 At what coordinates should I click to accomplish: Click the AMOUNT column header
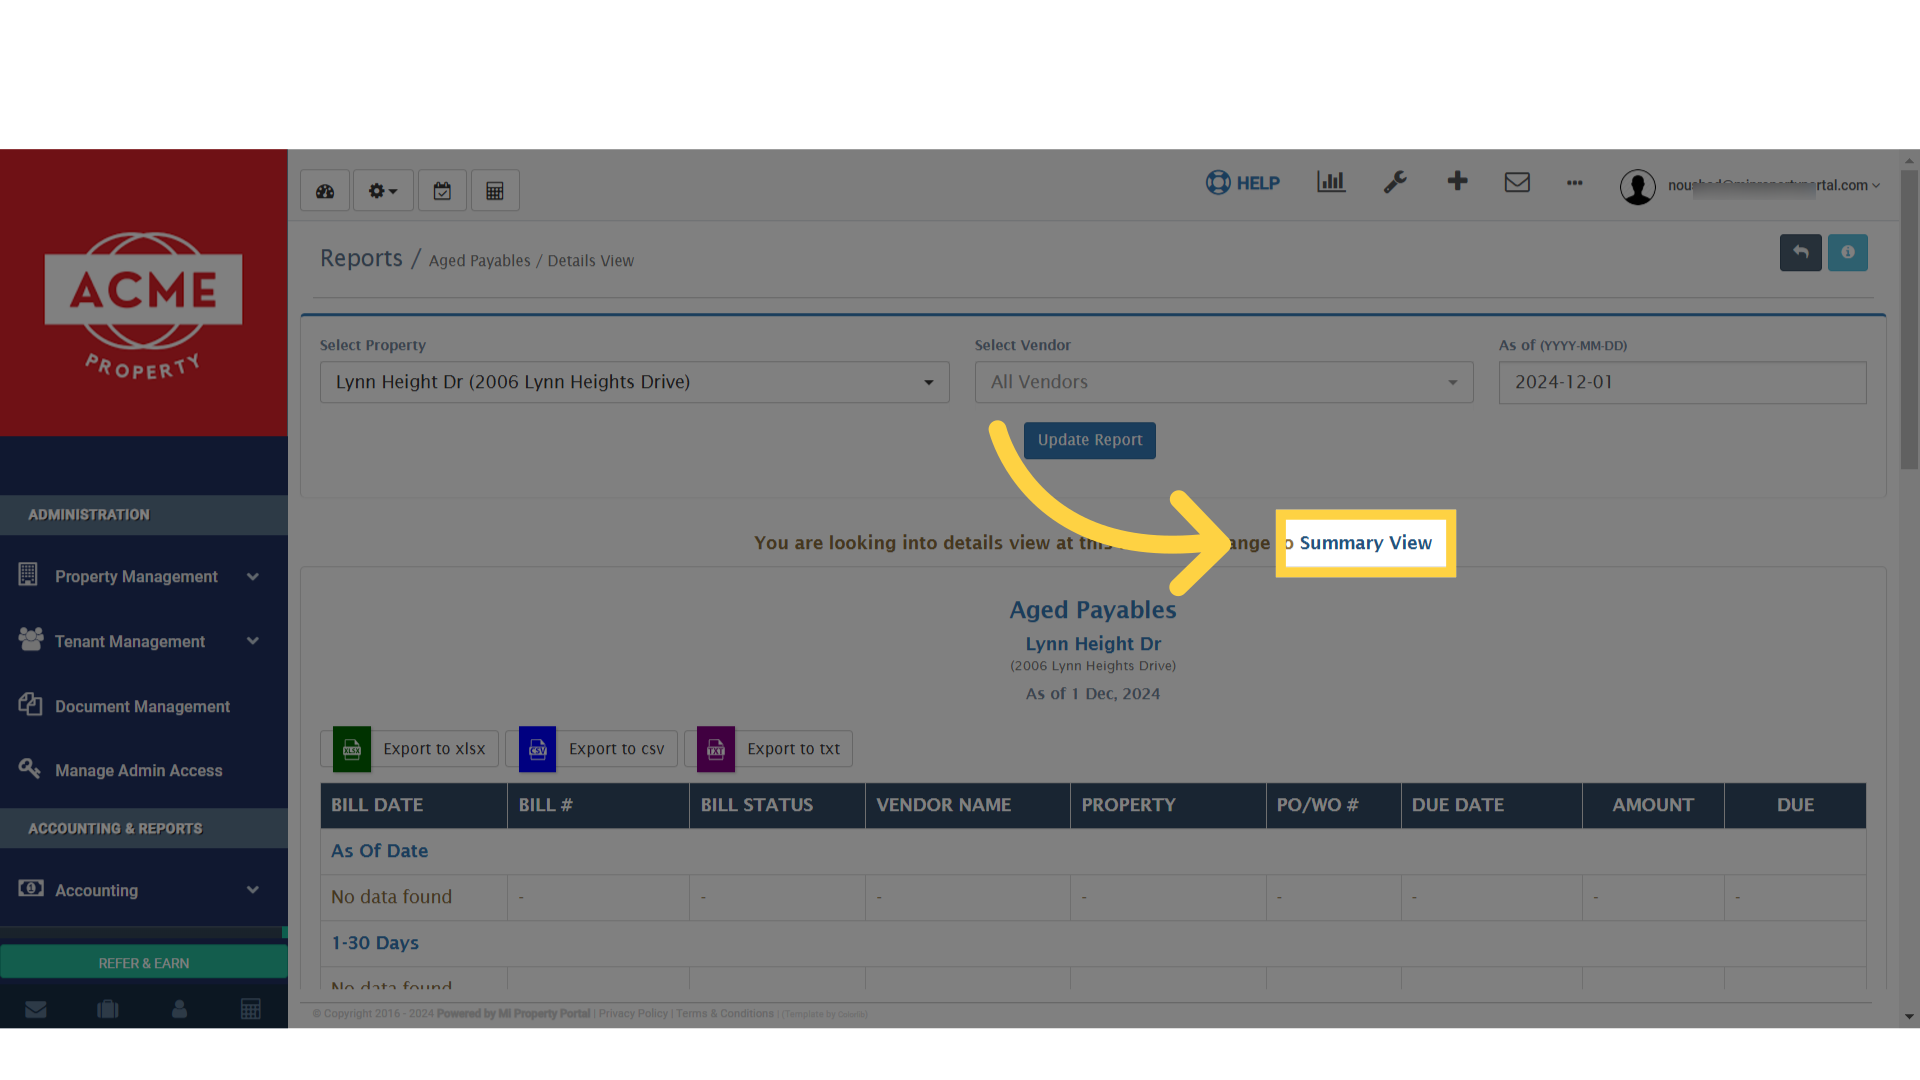(1653, 805)
